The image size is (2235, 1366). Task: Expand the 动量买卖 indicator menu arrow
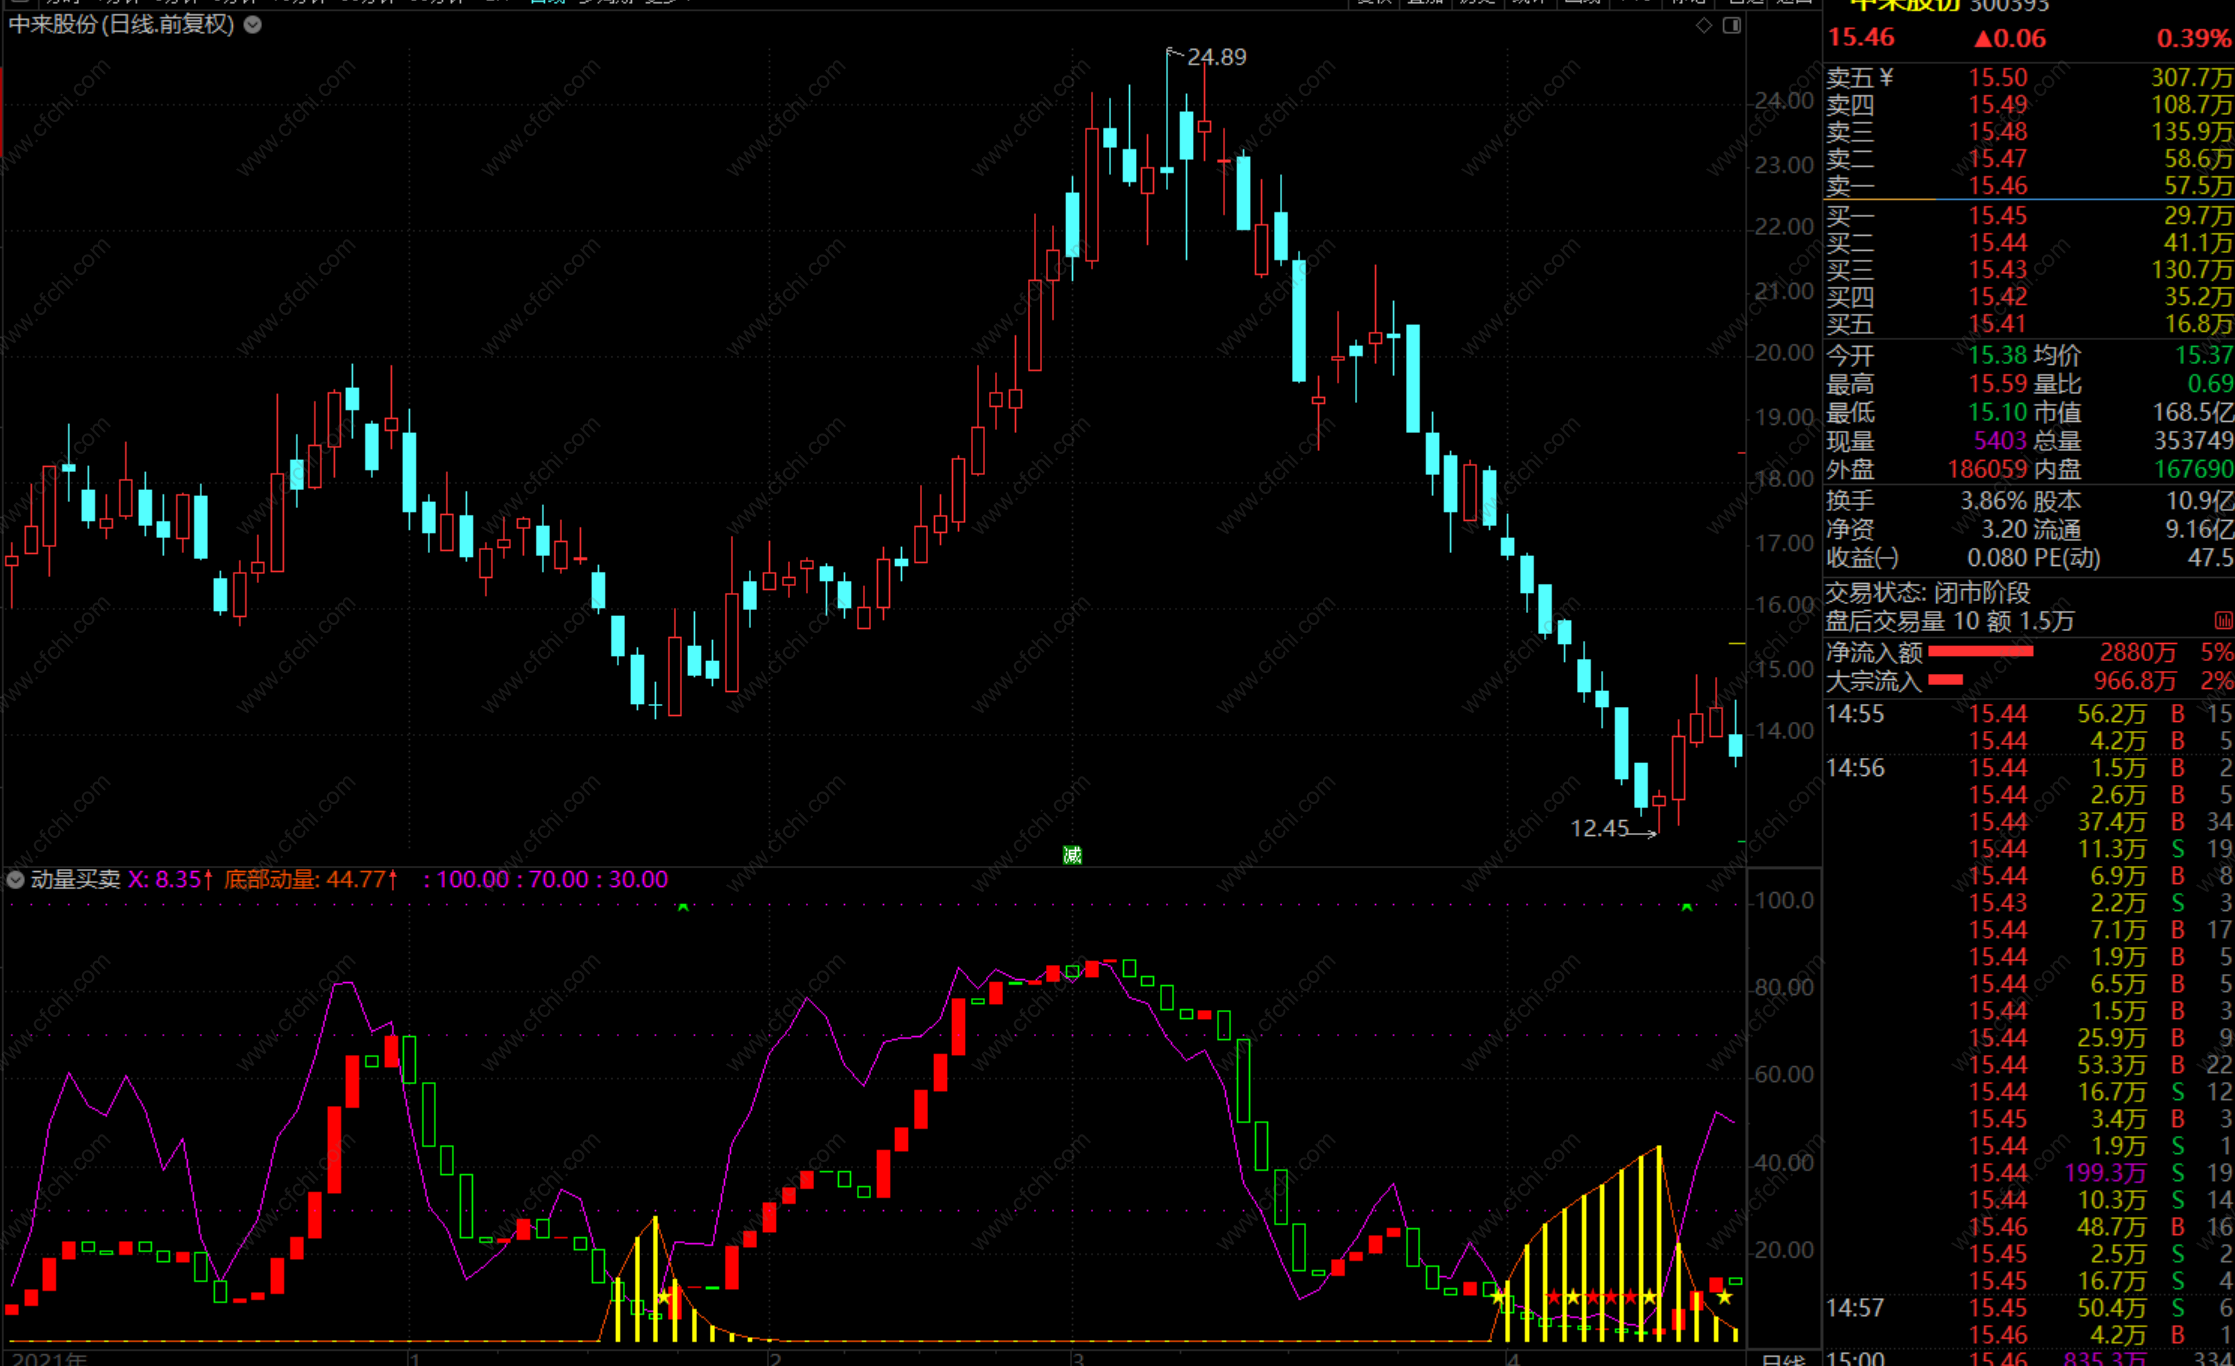(15, 880)
